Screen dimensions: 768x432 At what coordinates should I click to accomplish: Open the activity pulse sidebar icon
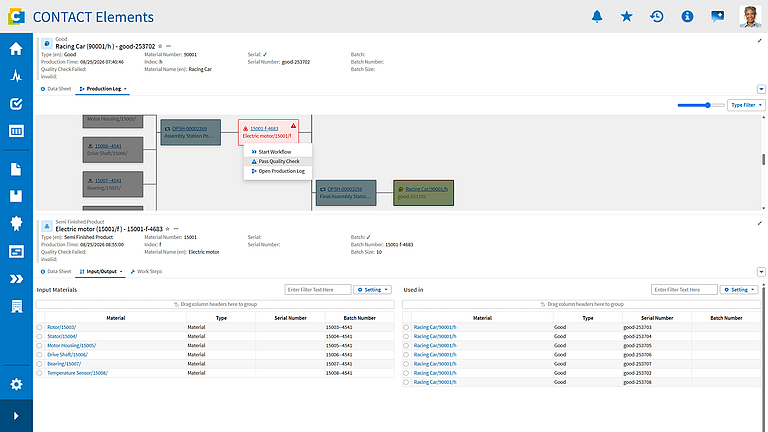[16, 76]
